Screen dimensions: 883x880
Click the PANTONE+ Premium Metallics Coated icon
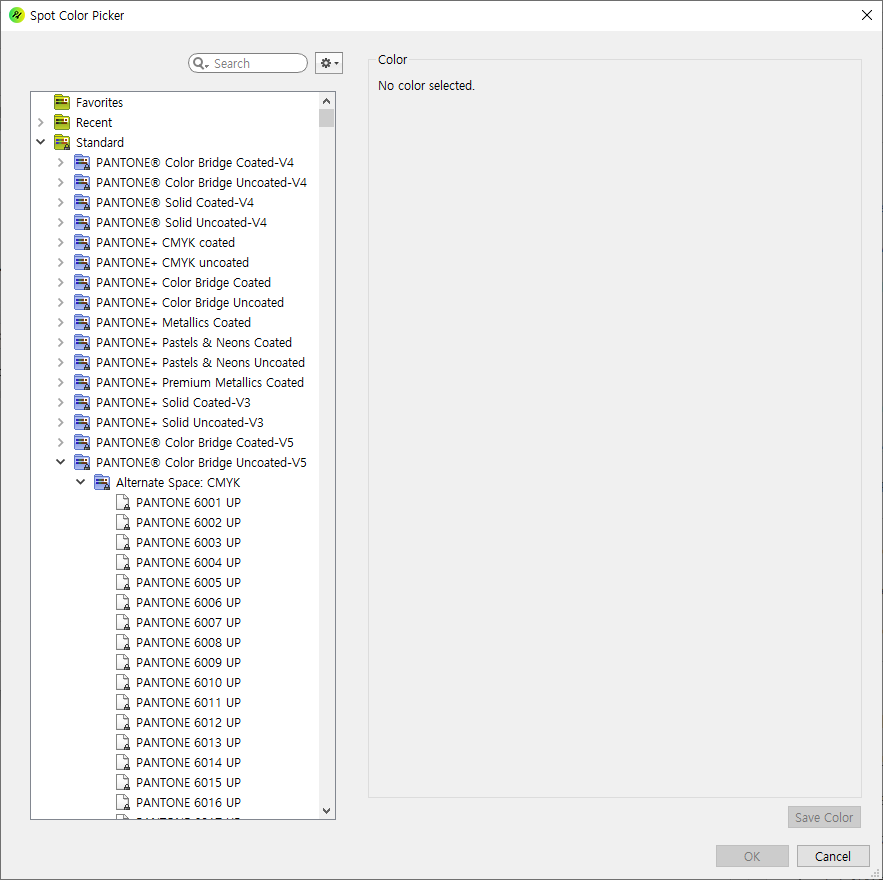point(82,382)
